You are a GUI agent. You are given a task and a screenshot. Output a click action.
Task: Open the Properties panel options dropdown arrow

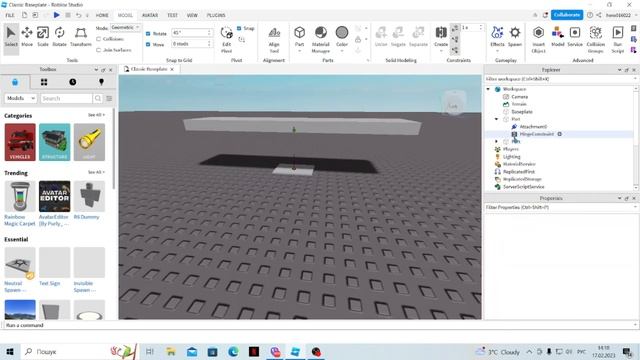pos(619,198)
